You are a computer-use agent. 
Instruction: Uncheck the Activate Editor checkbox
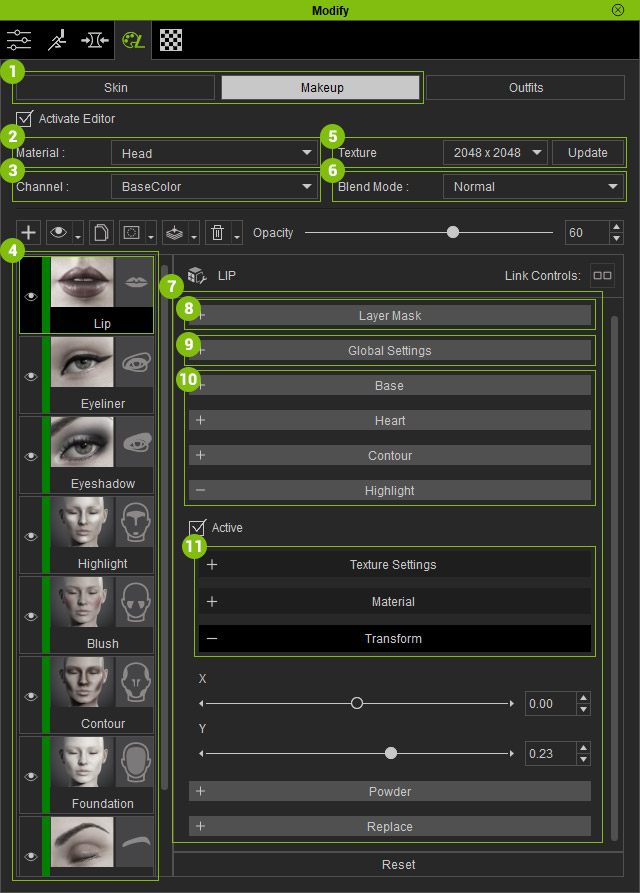click(25, 119)
